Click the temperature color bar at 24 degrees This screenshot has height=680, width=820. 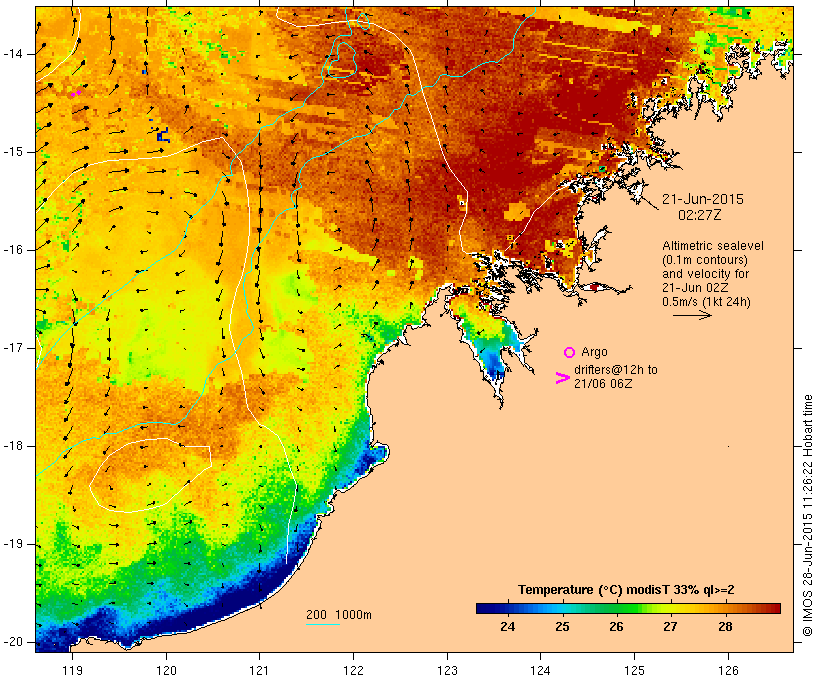point(508,608)
